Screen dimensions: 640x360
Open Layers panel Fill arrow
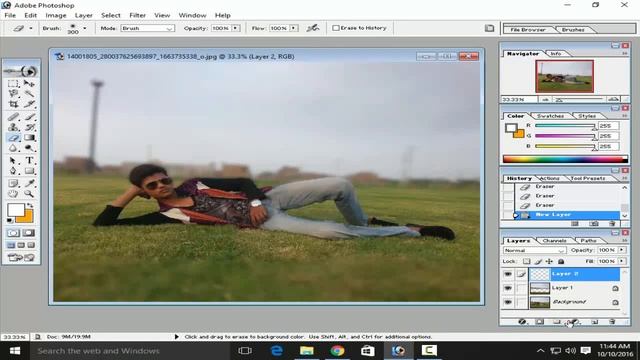[622, 261]
